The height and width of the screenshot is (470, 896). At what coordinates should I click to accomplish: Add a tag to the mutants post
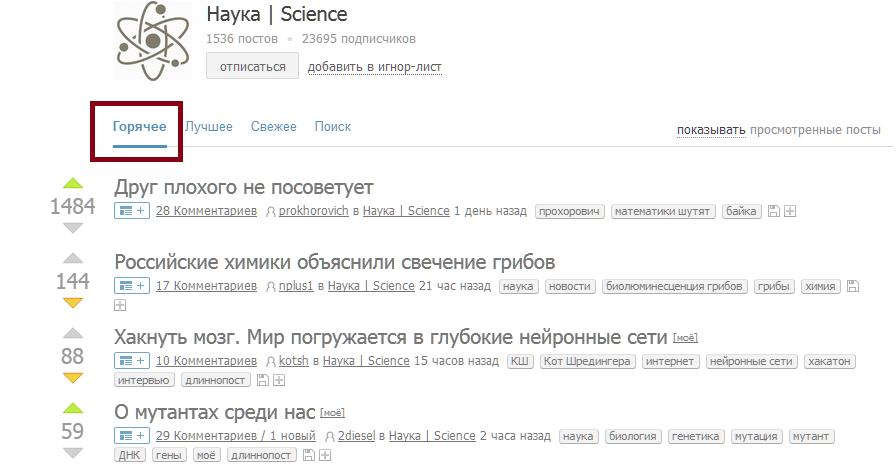(325, 455)
